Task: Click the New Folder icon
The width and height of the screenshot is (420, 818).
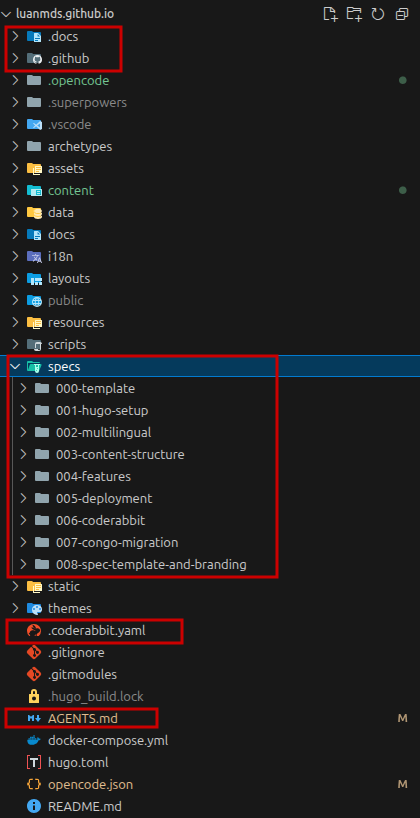Action: tap(354, 14)
